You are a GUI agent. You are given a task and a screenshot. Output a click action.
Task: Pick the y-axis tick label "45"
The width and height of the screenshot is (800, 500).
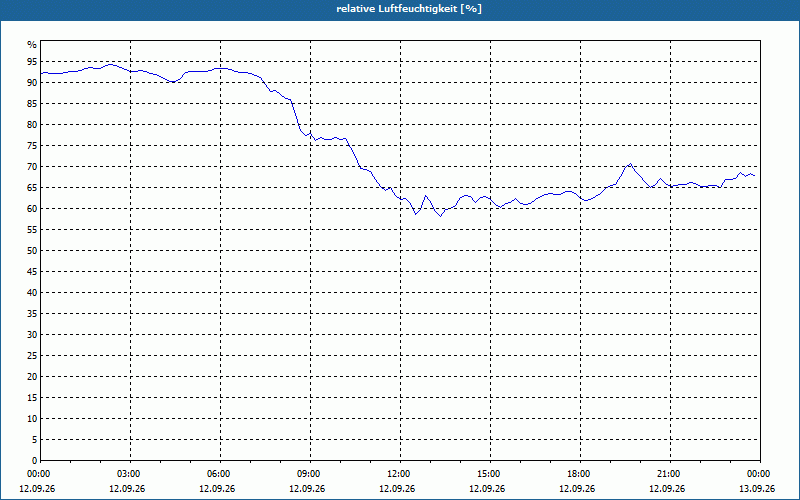[32, 271]
